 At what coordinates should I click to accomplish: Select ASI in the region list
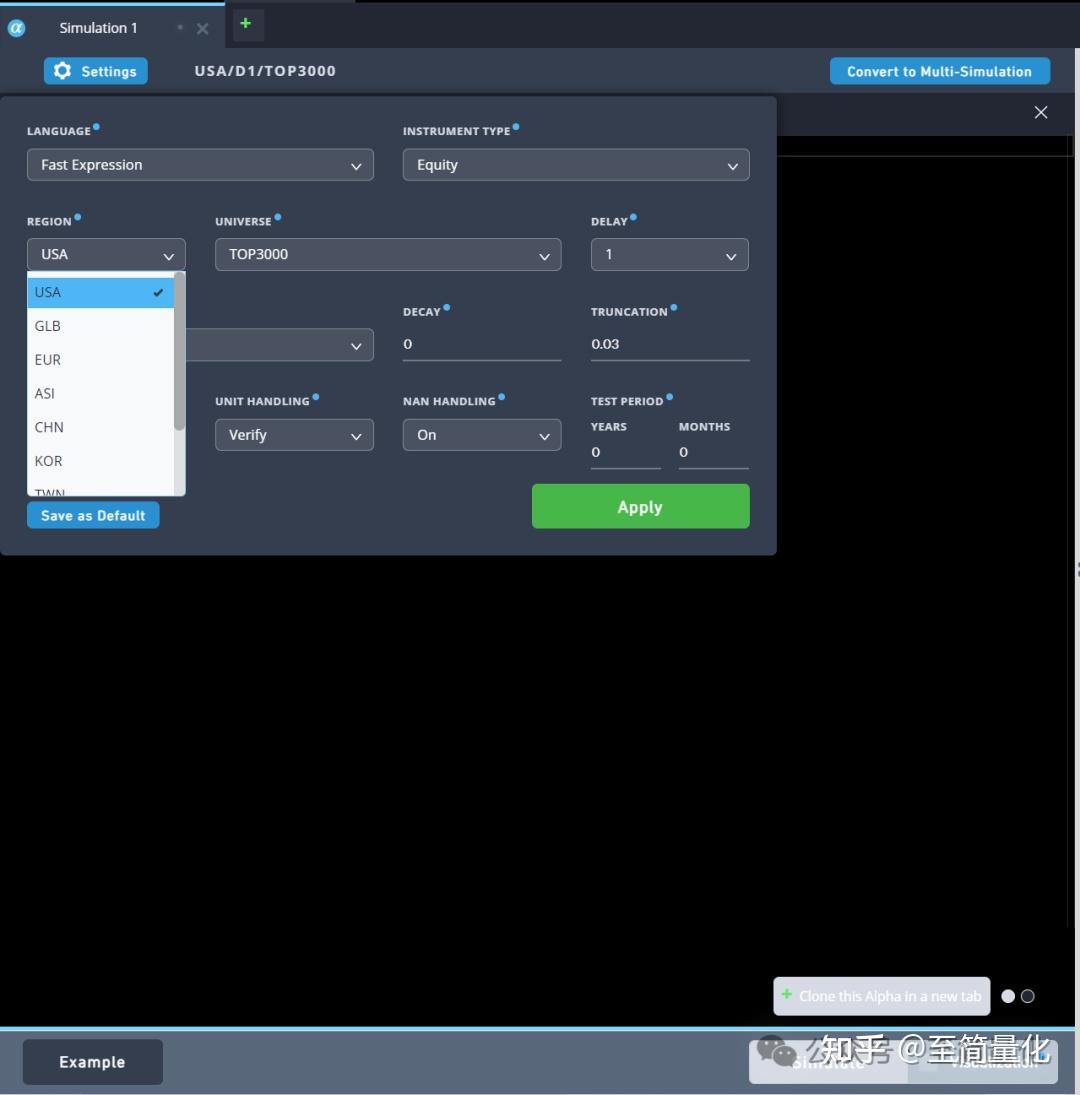pyautogui.click(x=101, y=393)
